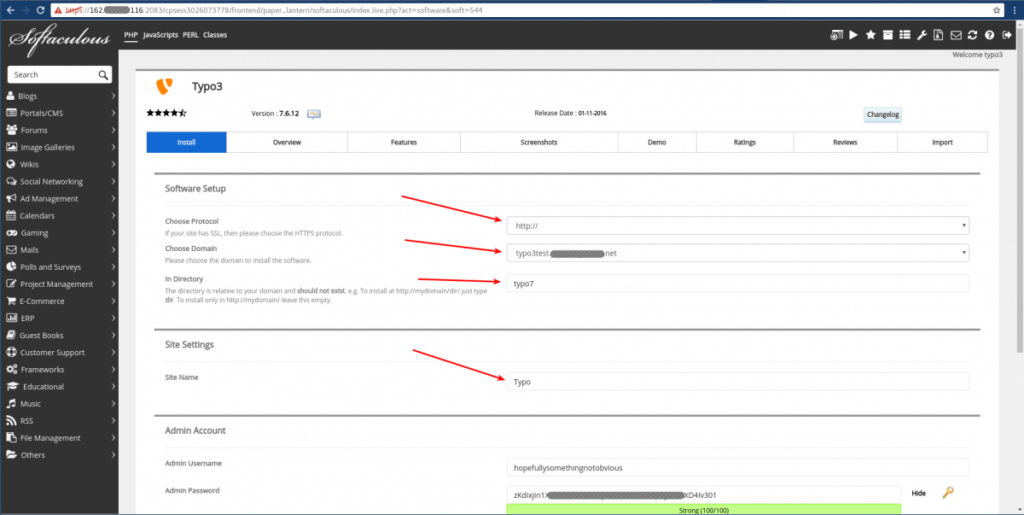This screenshot has width=1024, height=515.
Task: Click the small icon next to Version 7.6.12
Action: 314,114
